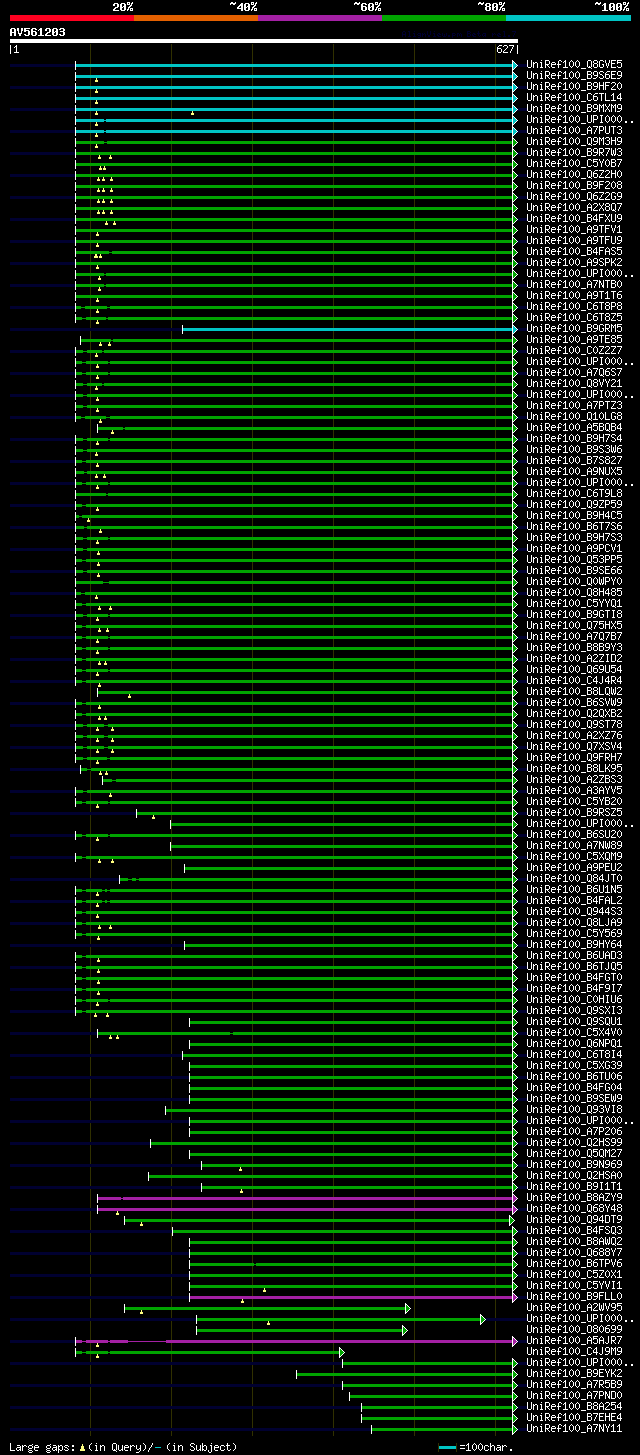Screen dimensions: 640x1455
Task: Click the cyan alignment bar for B9GRM5
Action: point(350,328)
